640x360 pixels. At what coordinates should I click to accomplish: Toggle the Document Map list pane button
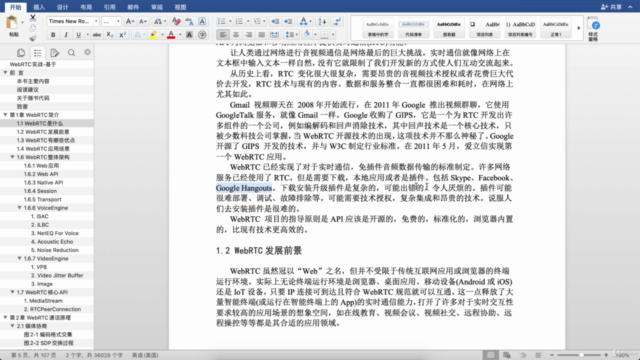(38, 53)
